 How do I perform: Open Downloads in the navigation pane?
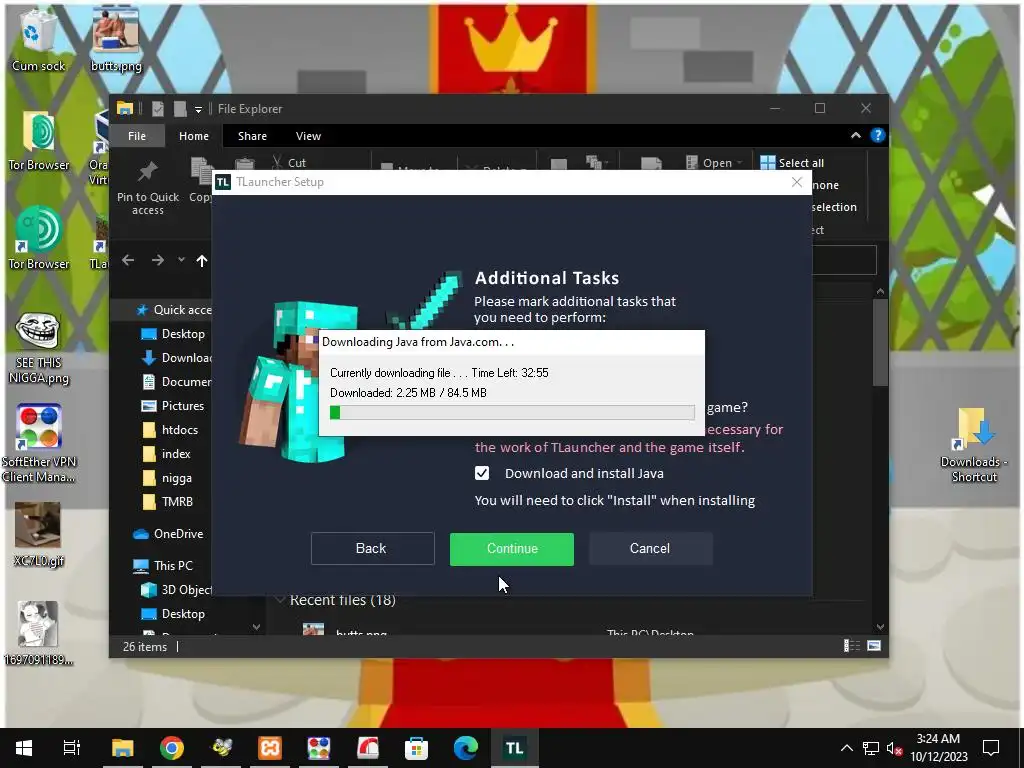point(177,358)
